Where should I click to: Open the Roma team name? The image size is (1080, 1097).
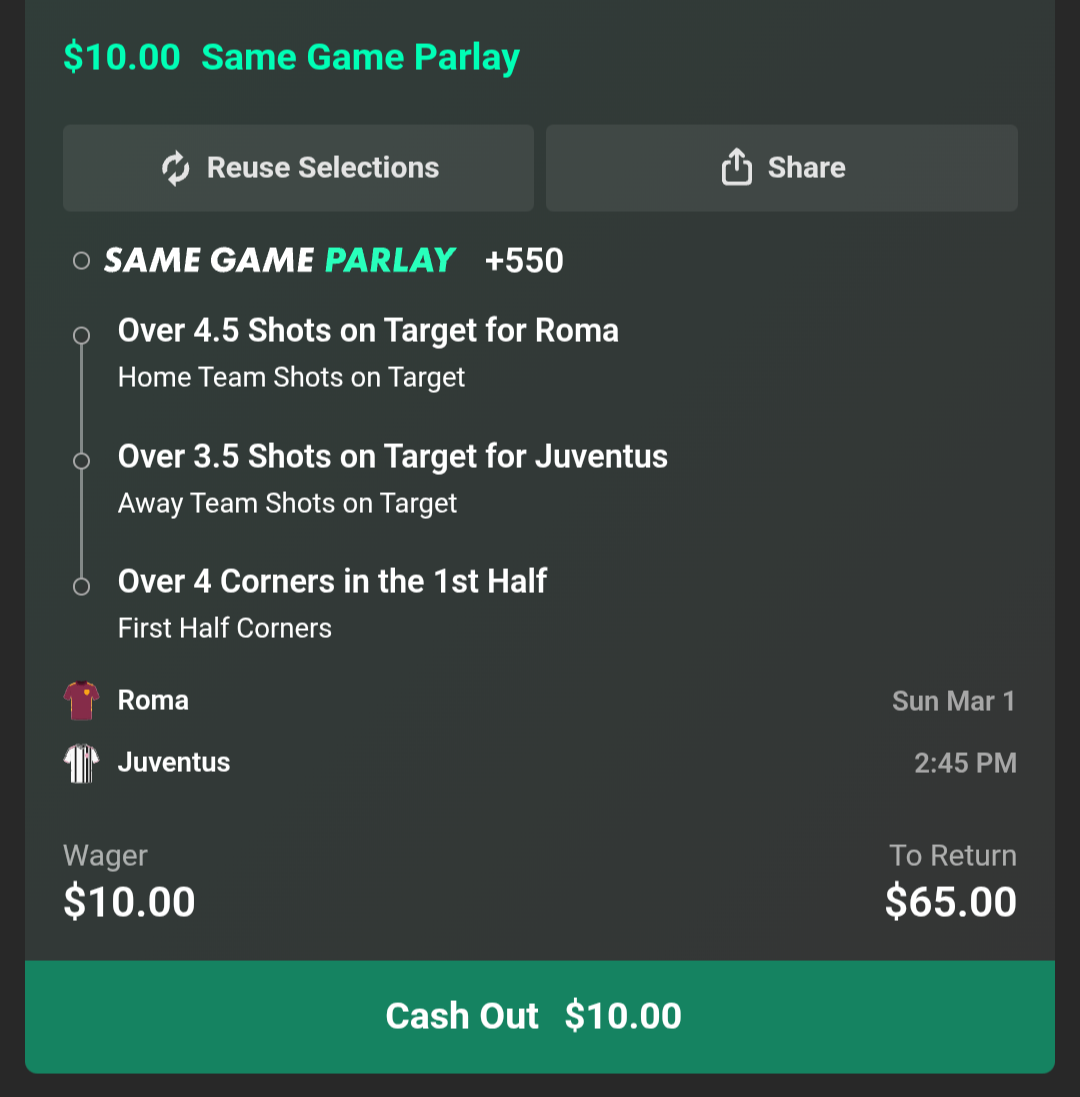153,700
